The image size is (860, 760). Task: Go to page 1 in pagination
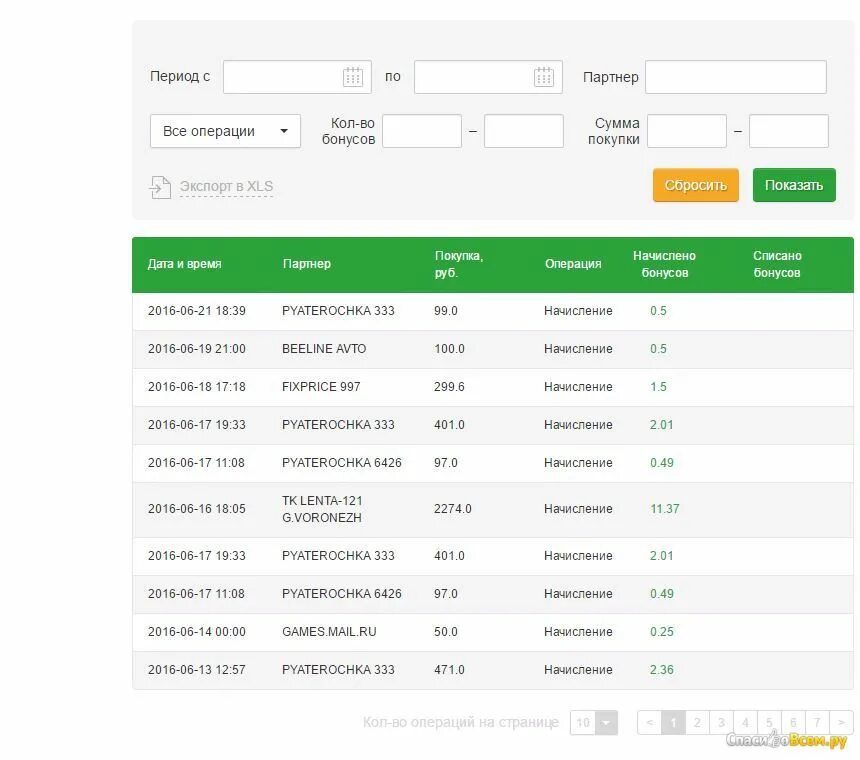(674, 723)
